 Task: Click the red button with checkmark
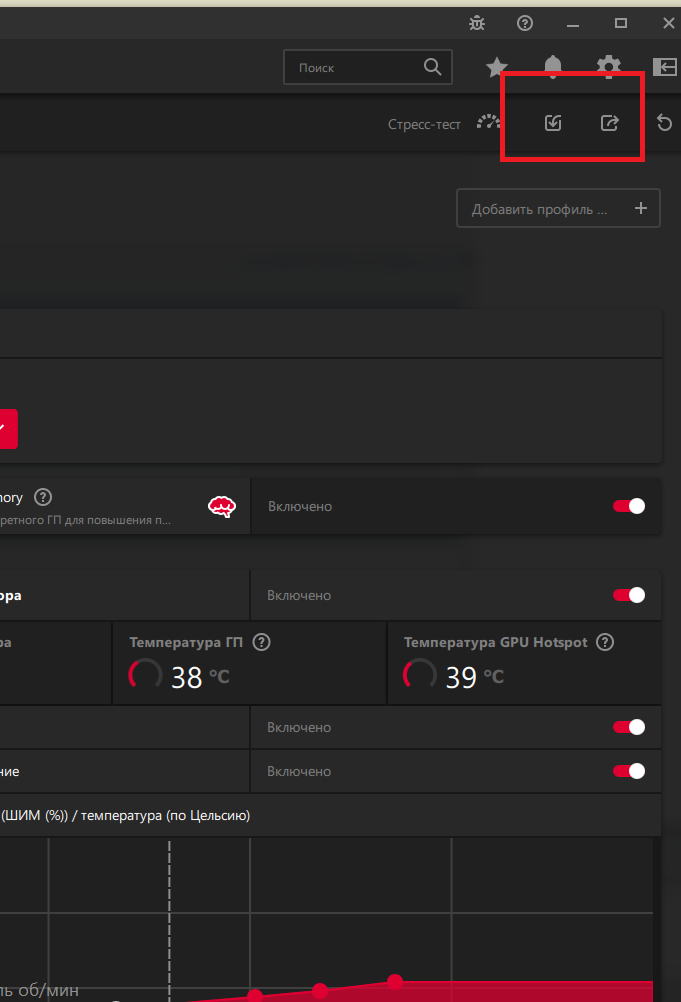(x=8, y=429)
